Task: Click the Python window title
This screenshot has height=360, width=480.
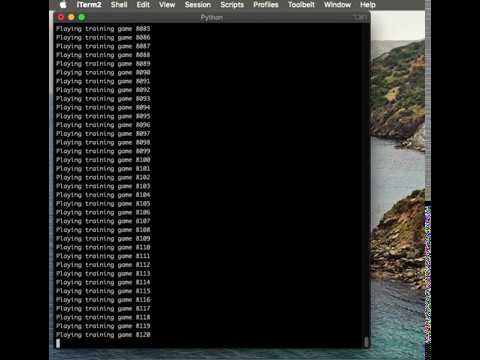Action: pyautogui.click(x=212, y=18)
